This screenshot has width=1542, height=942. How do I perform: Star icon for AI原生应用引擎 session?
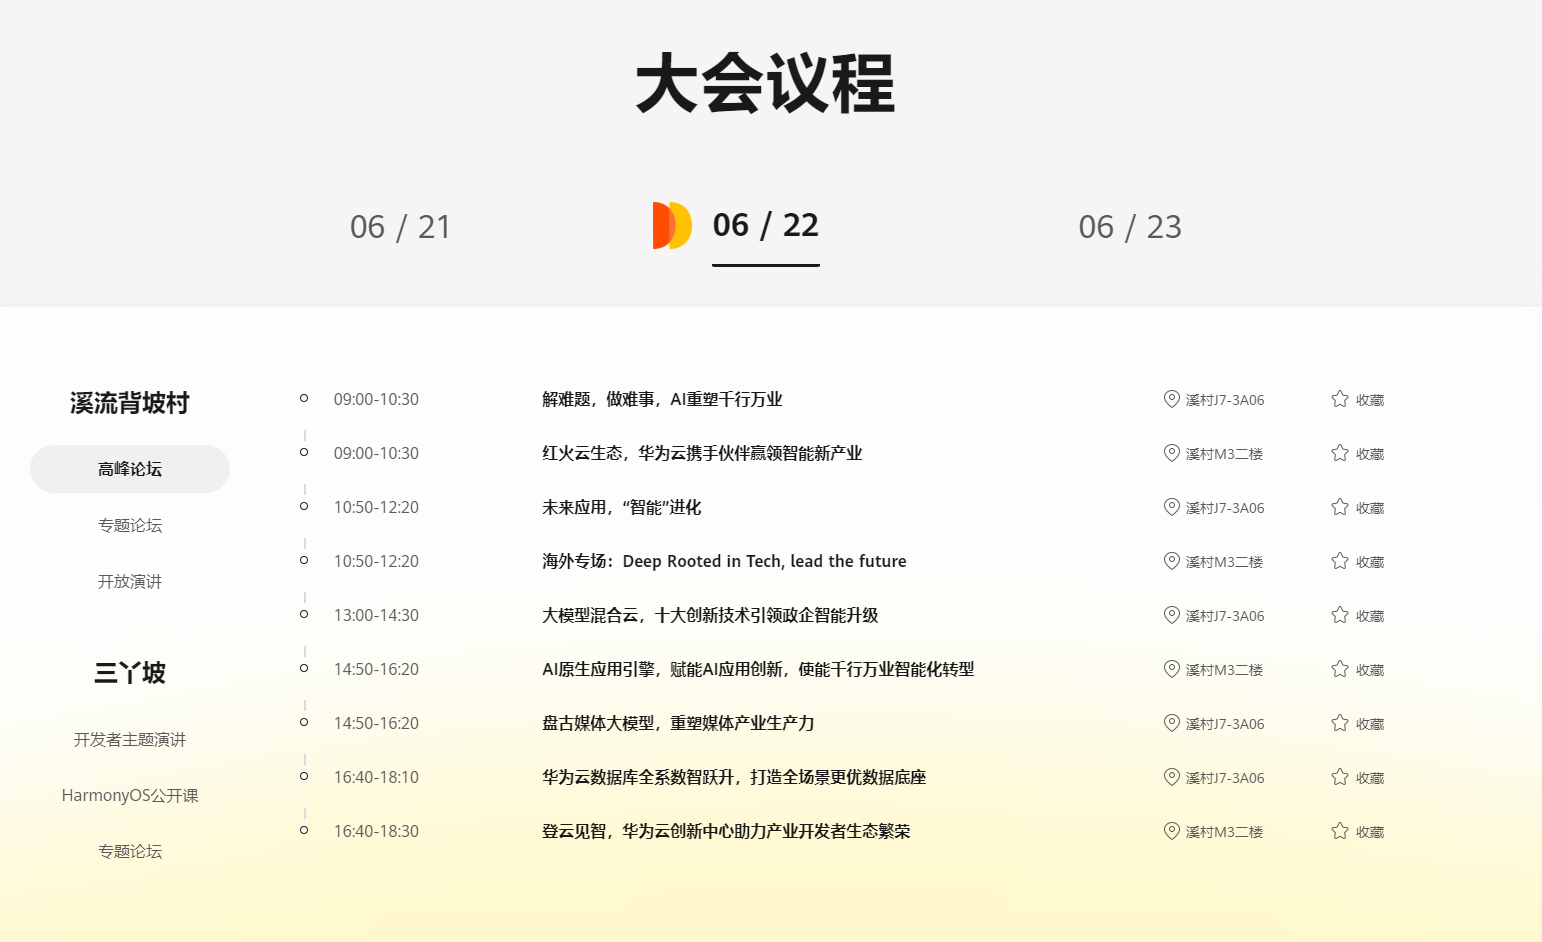1340,669
